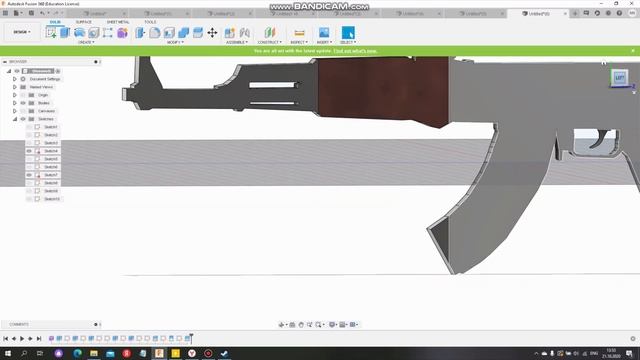
Task: Select the purple Create Form tool
Action: coord(122,33)
